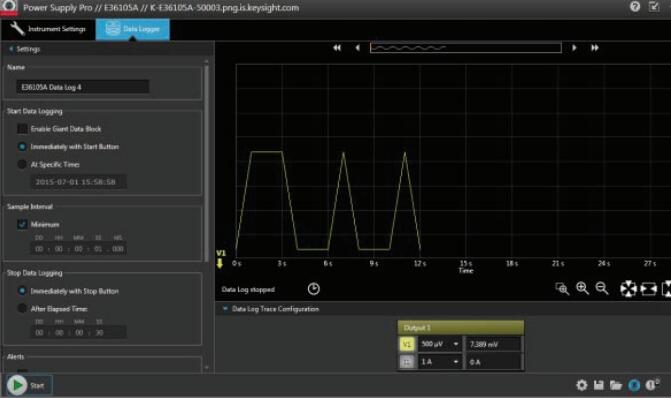This screenshot has height=398, width=671.
Task: Open the 1 A current scale dropdown
Action: pos(439,362)
